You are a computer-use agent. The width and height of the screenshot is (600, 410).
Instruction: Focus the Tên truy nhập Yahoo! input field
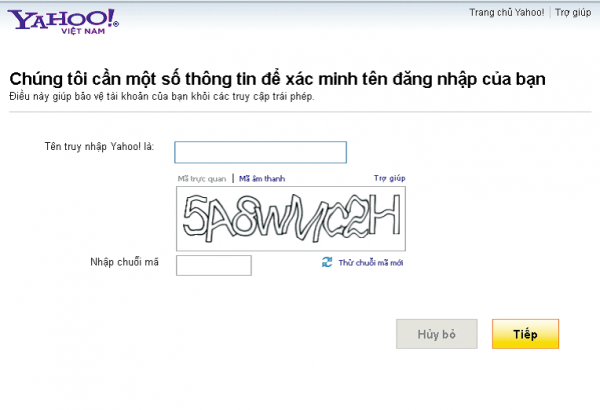click(261, 152)
